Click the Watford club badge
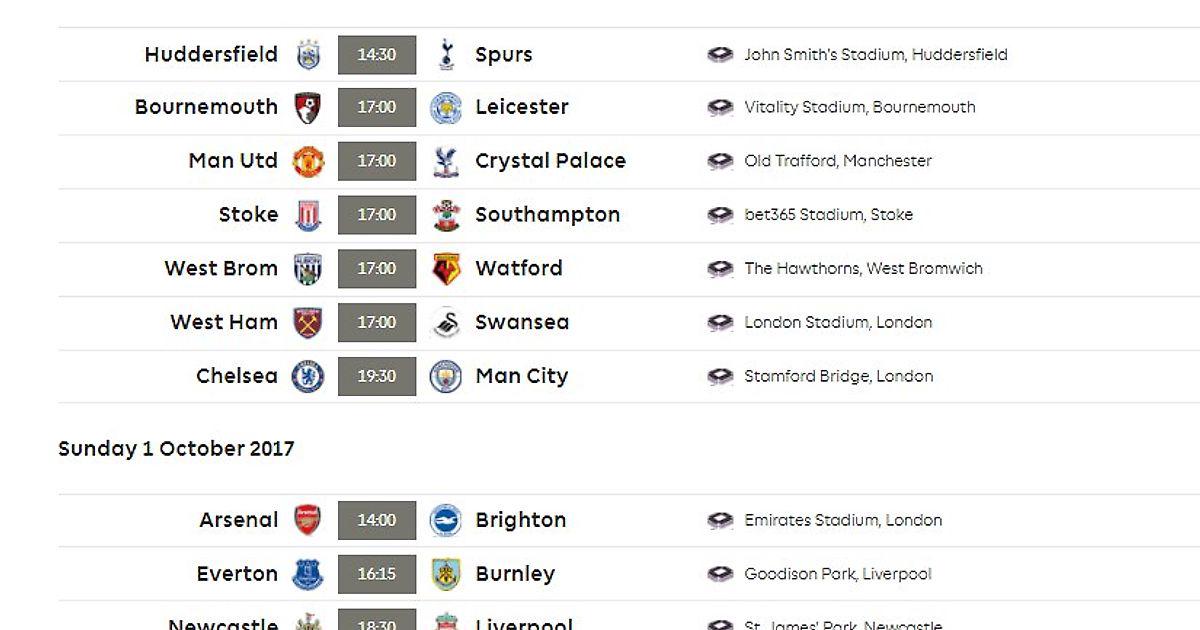 pos(446,268)
